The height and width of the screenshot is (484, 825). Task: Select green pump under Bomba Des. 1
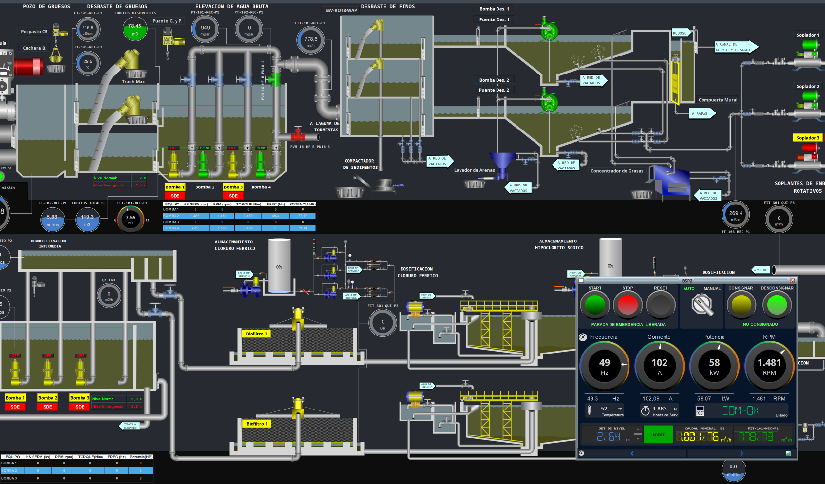tap(549, 31)
